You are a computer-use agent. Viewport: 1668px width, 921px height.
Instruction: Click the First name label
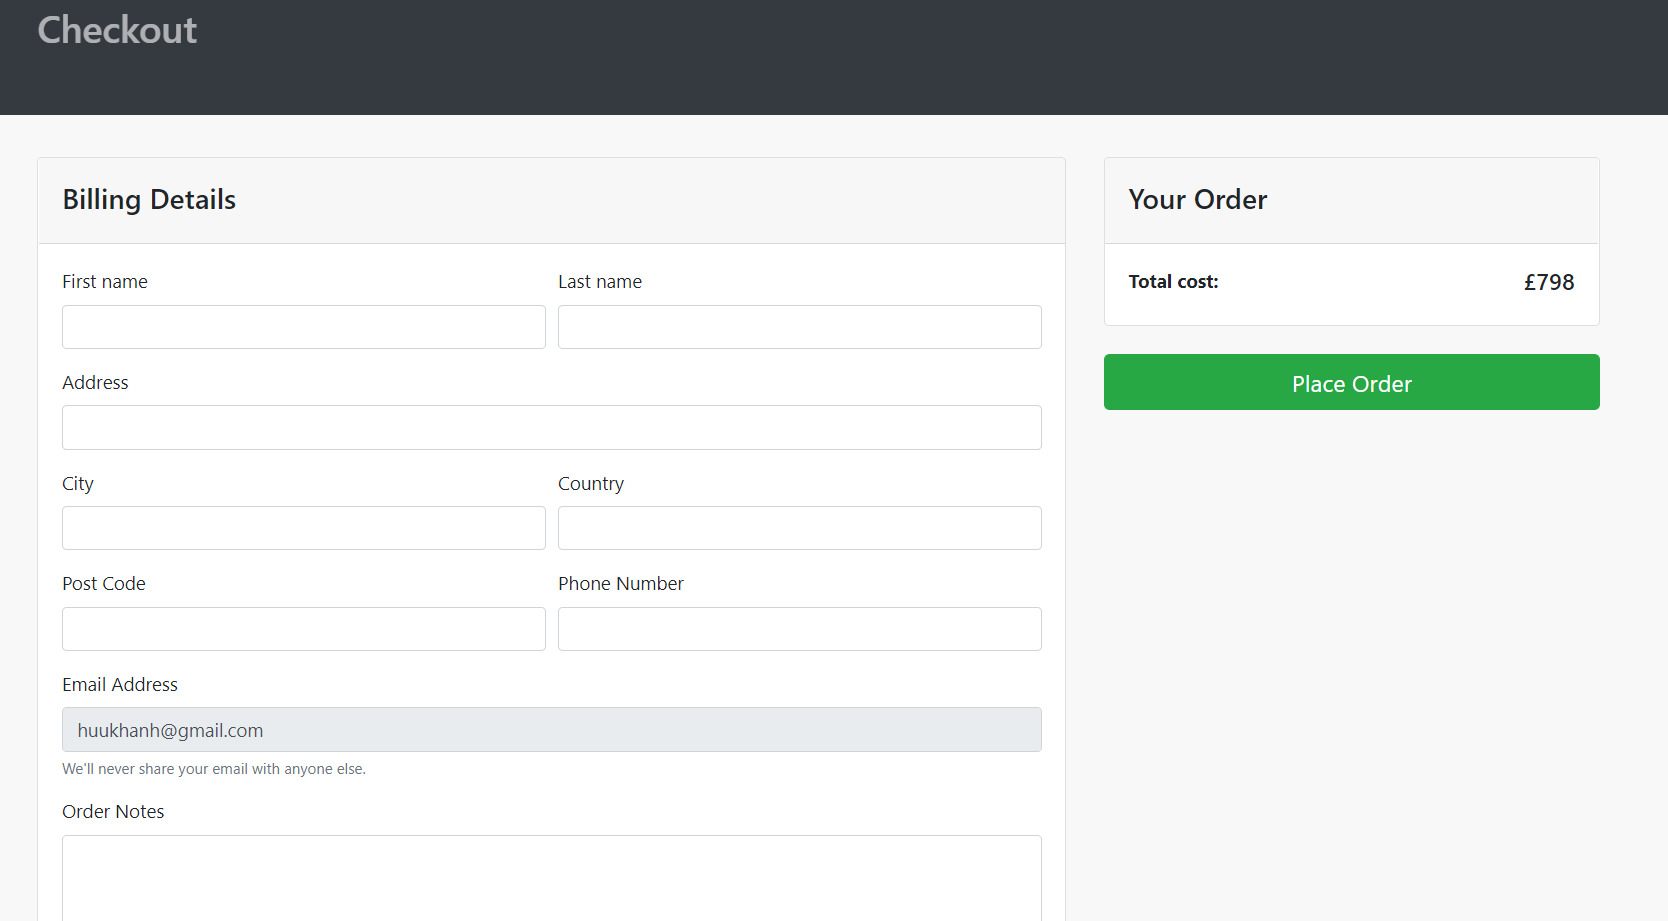point(104,281)
